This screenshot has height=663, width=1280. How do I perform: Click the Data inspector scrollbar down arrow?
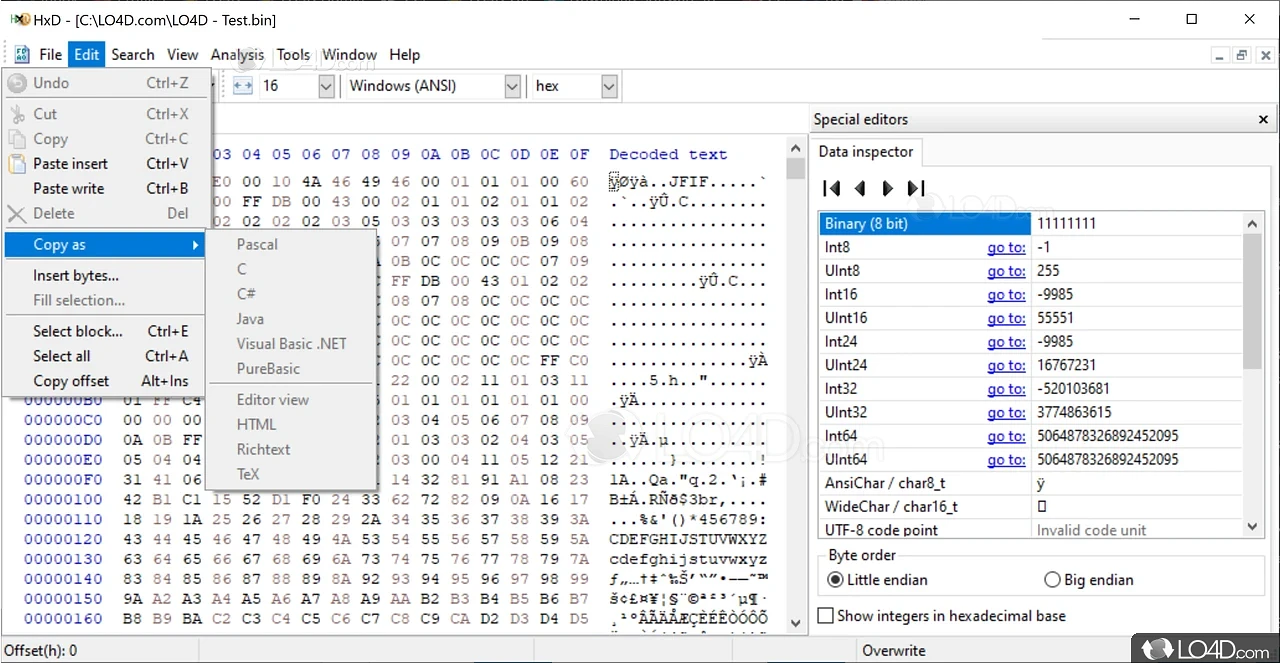pos(1253,526)
